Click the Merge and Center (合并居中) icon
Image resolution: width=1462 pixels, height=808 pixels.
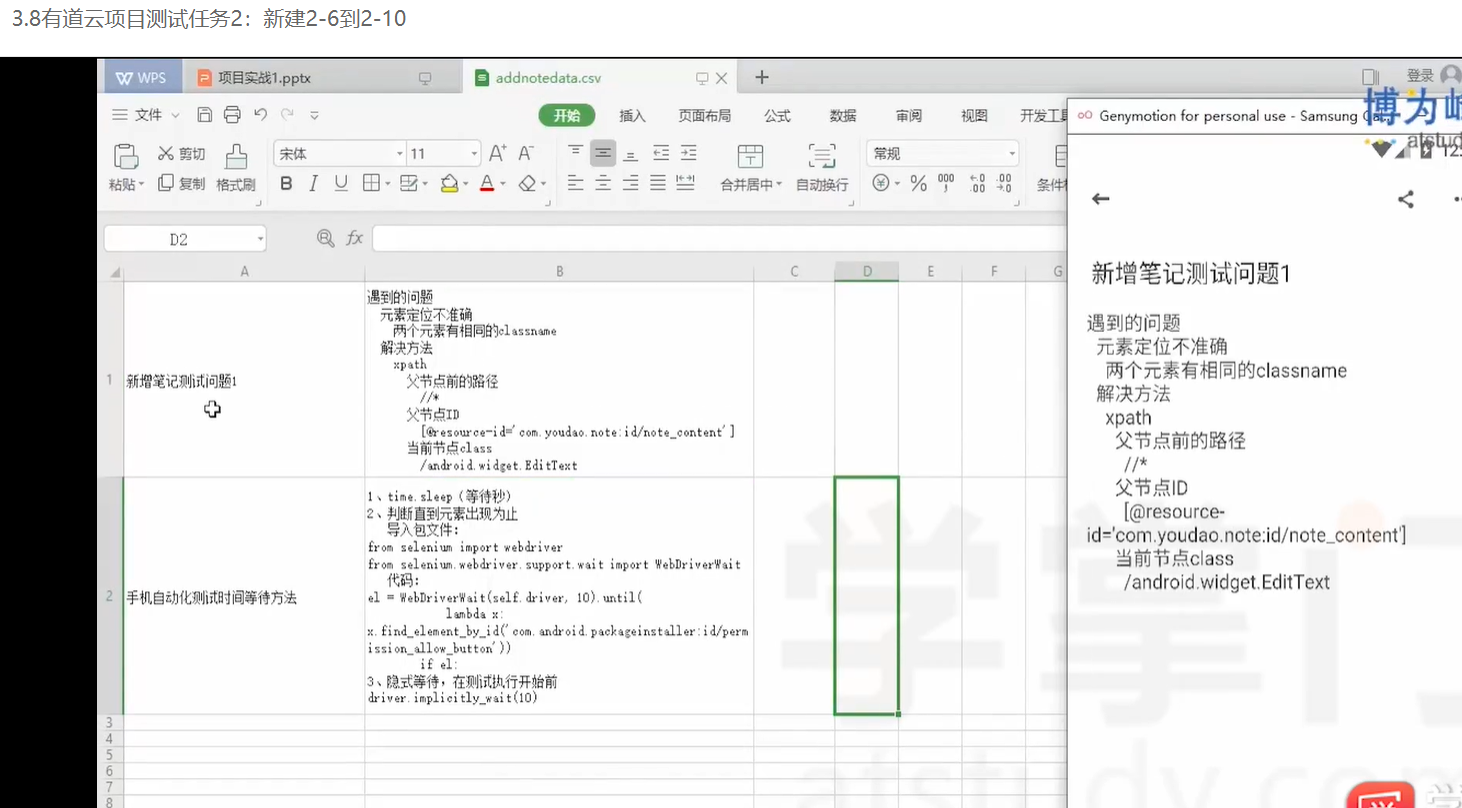(x=750, y=156)
